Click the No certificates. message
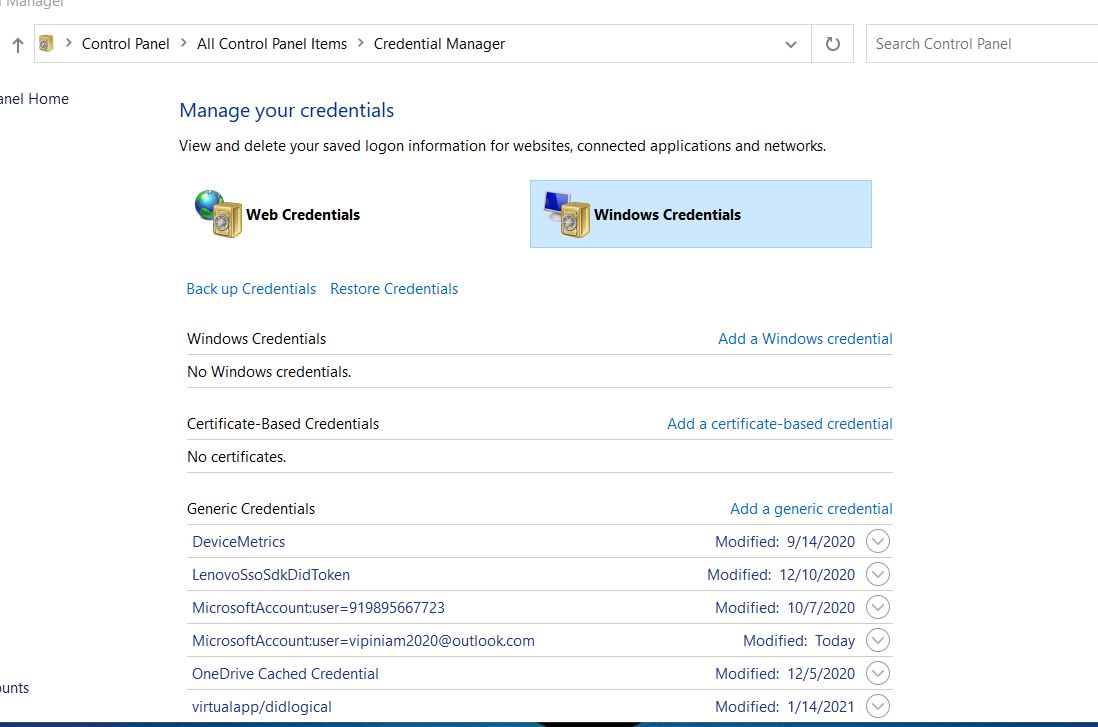Screen dimensions: 1098x727 237,457
